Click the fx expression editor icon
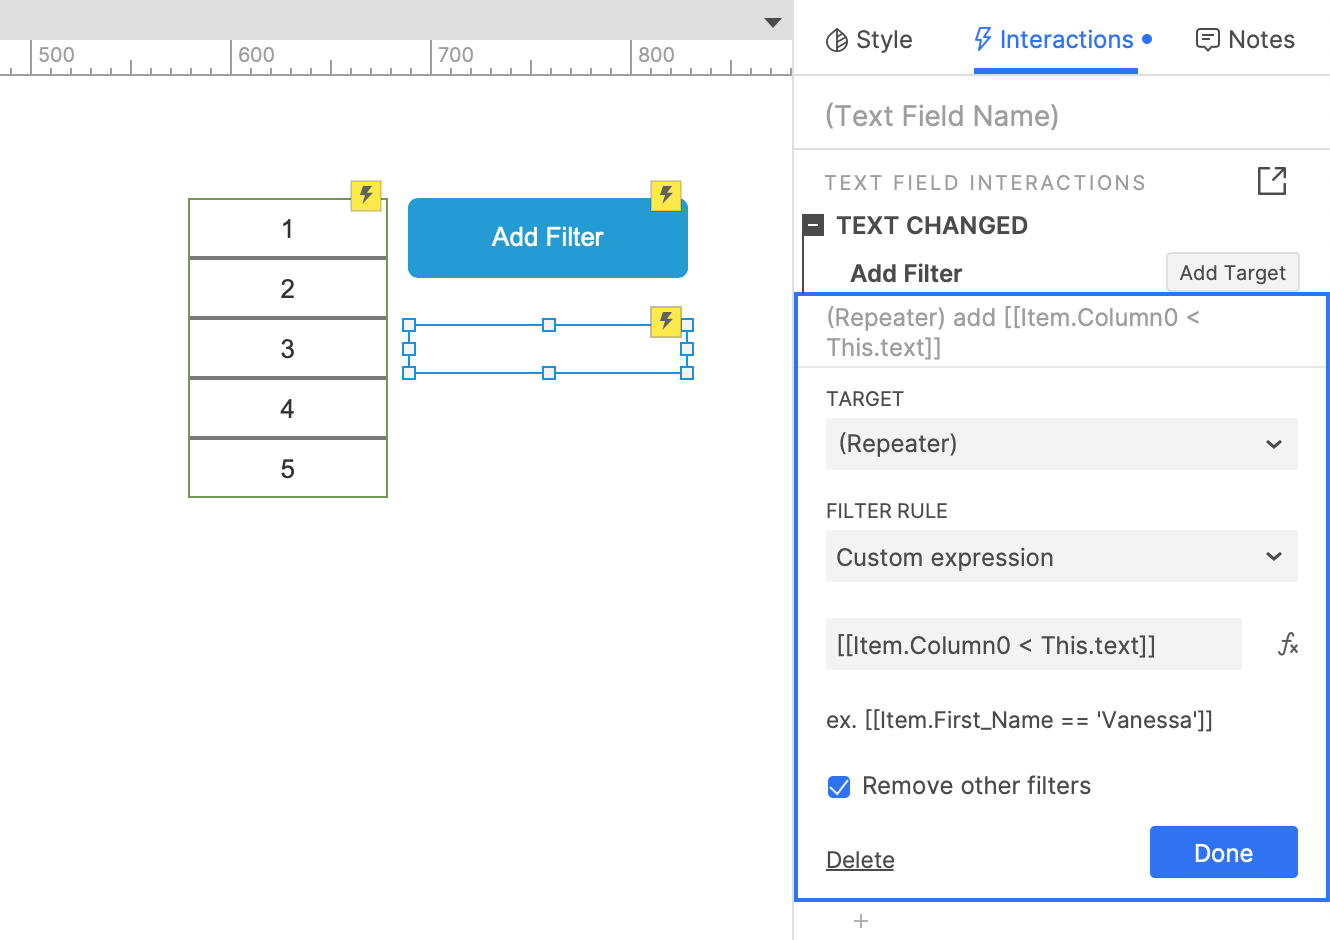This screenshot has width=1330, height=940. (x=1288, y=645)
